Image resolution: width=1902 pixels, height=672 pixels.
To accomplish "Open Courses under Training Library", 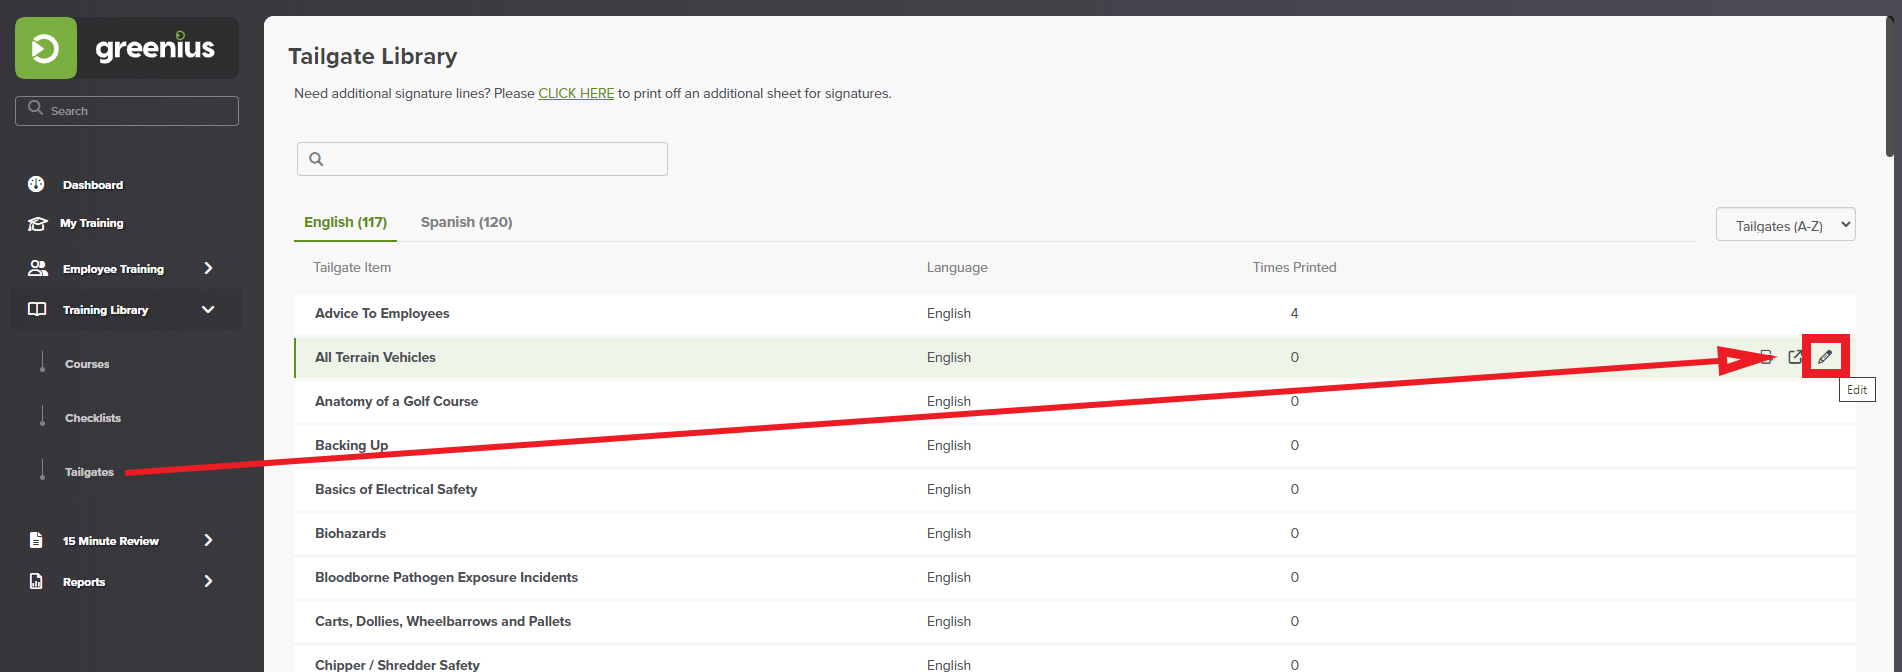I will coord(87,364).
